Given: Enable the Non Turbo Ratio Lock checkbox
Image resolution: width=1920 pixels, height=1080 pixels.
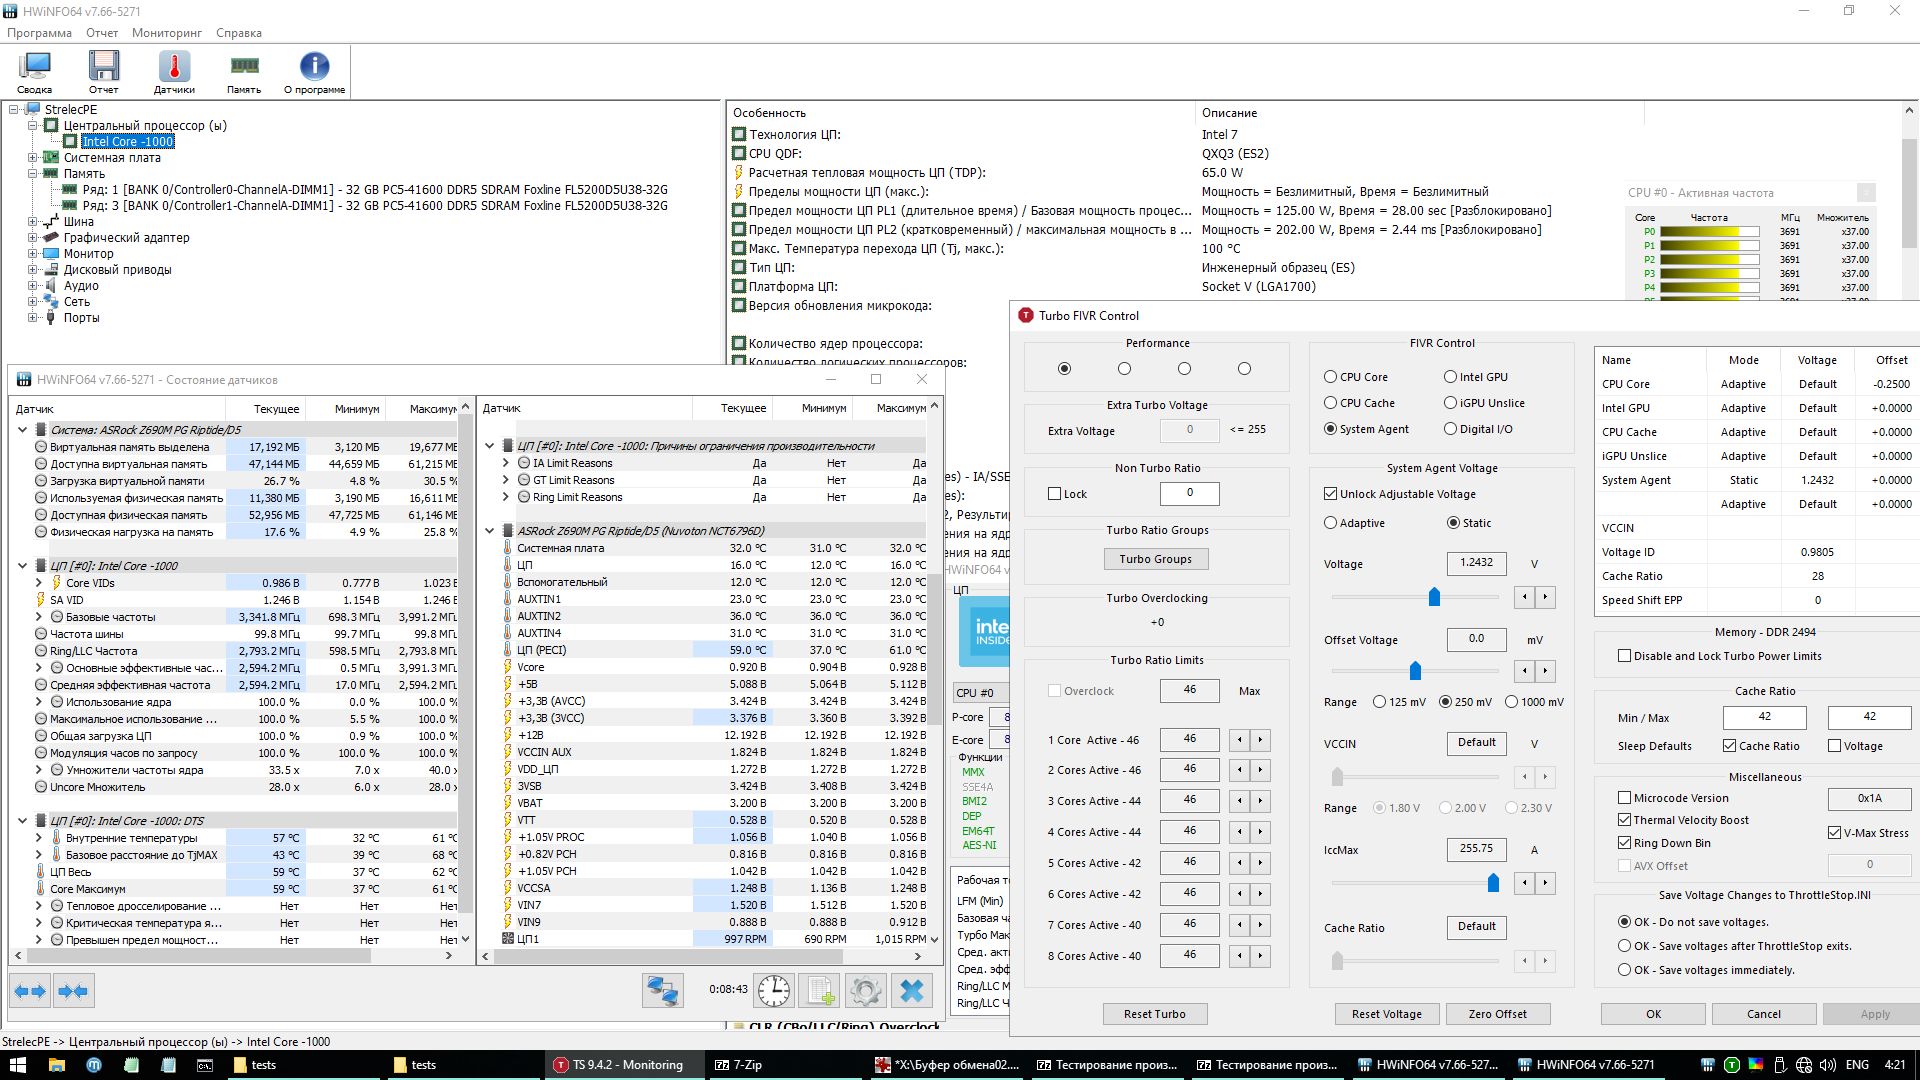Looking at the screenshot, I should tap(1054, 494).
